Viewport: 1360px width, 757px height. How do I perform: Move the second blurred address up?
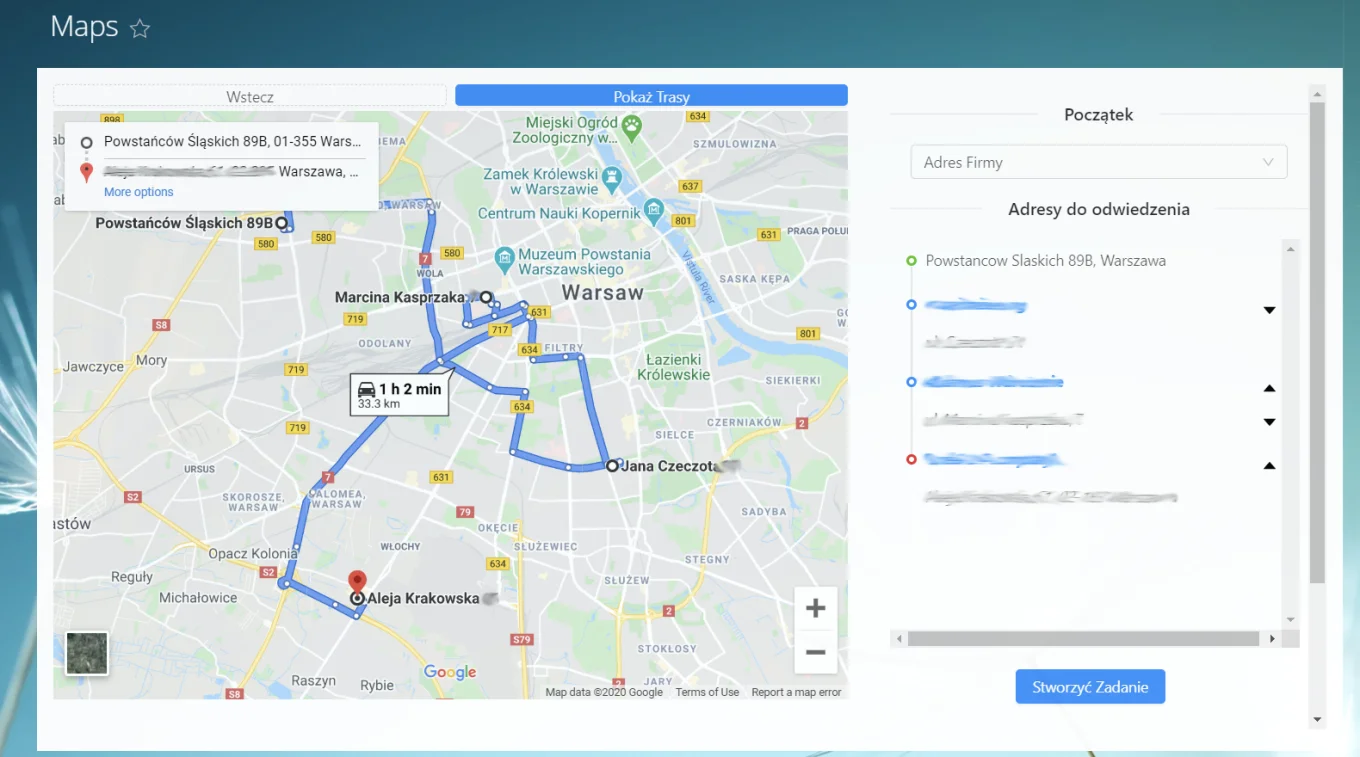coord(1269,388)
